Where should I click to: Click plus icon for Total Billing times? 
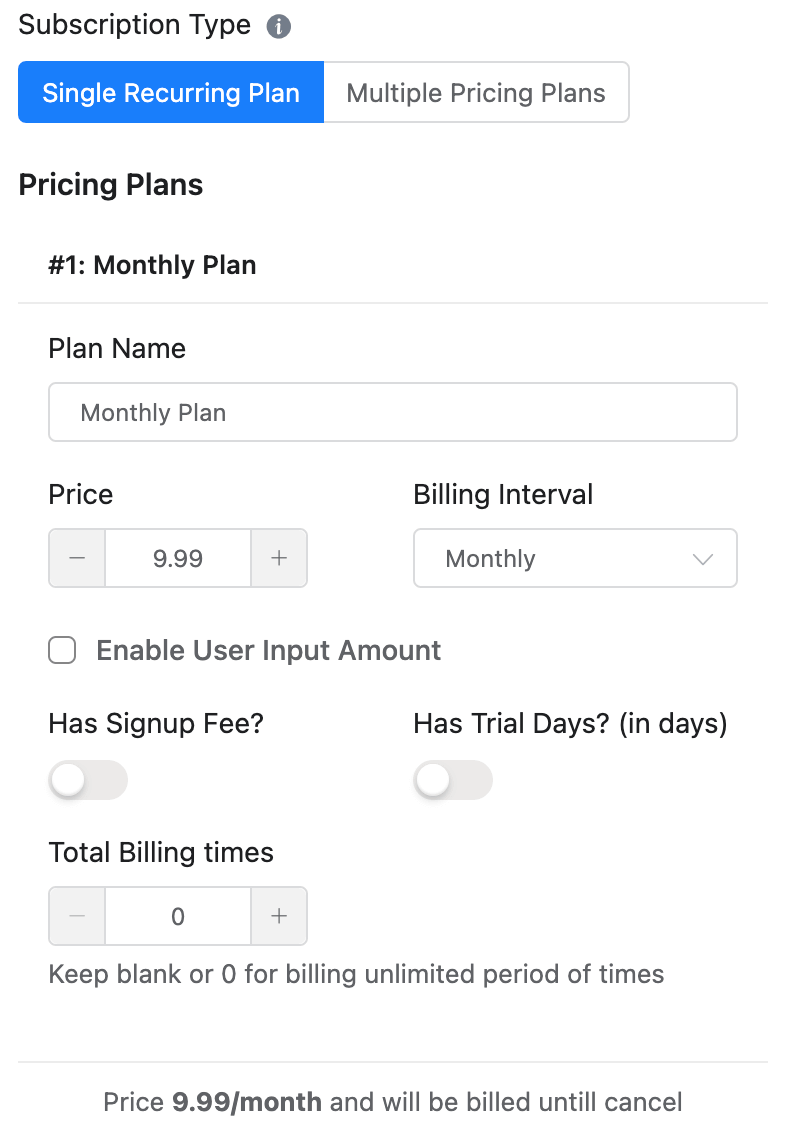pyautogui.click(x=279, y=916)
